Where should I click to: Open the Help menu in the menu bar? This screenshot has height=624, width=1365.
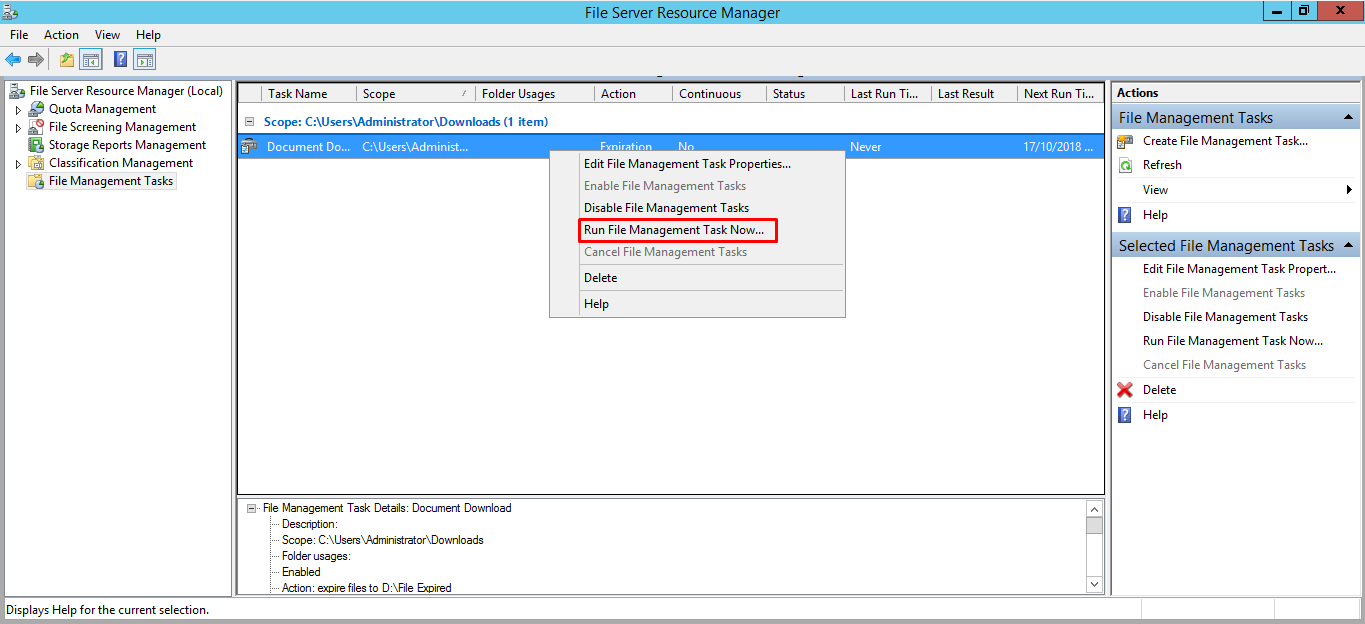(x=148, y=35)
